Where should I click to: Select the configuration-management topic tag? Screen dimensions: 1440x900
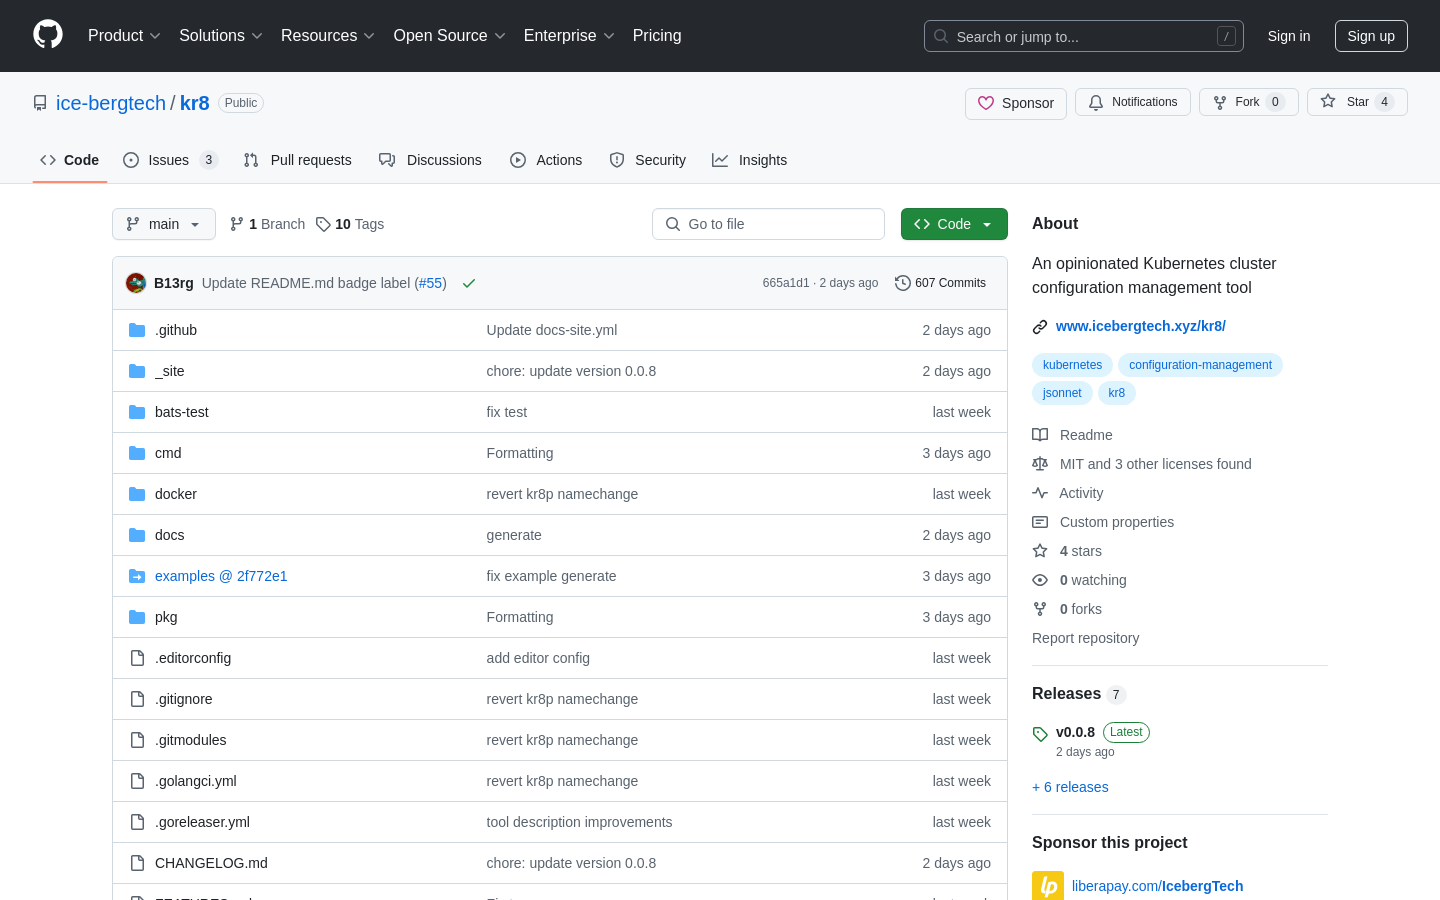pos(1200,365)
